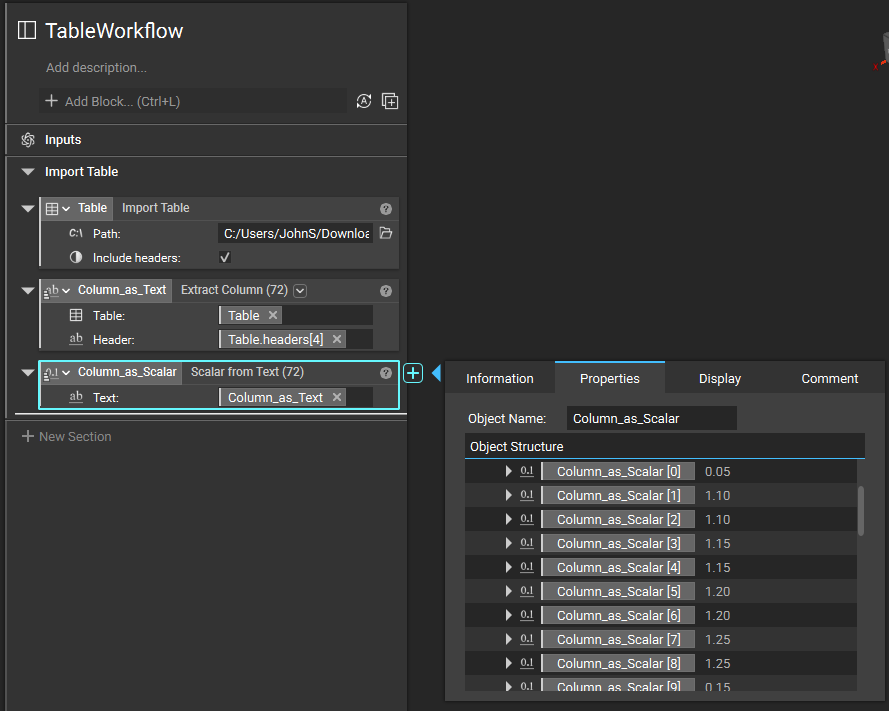Click the Inputs section header
This screenshot has height=711, width=889.
pos(206,139)
